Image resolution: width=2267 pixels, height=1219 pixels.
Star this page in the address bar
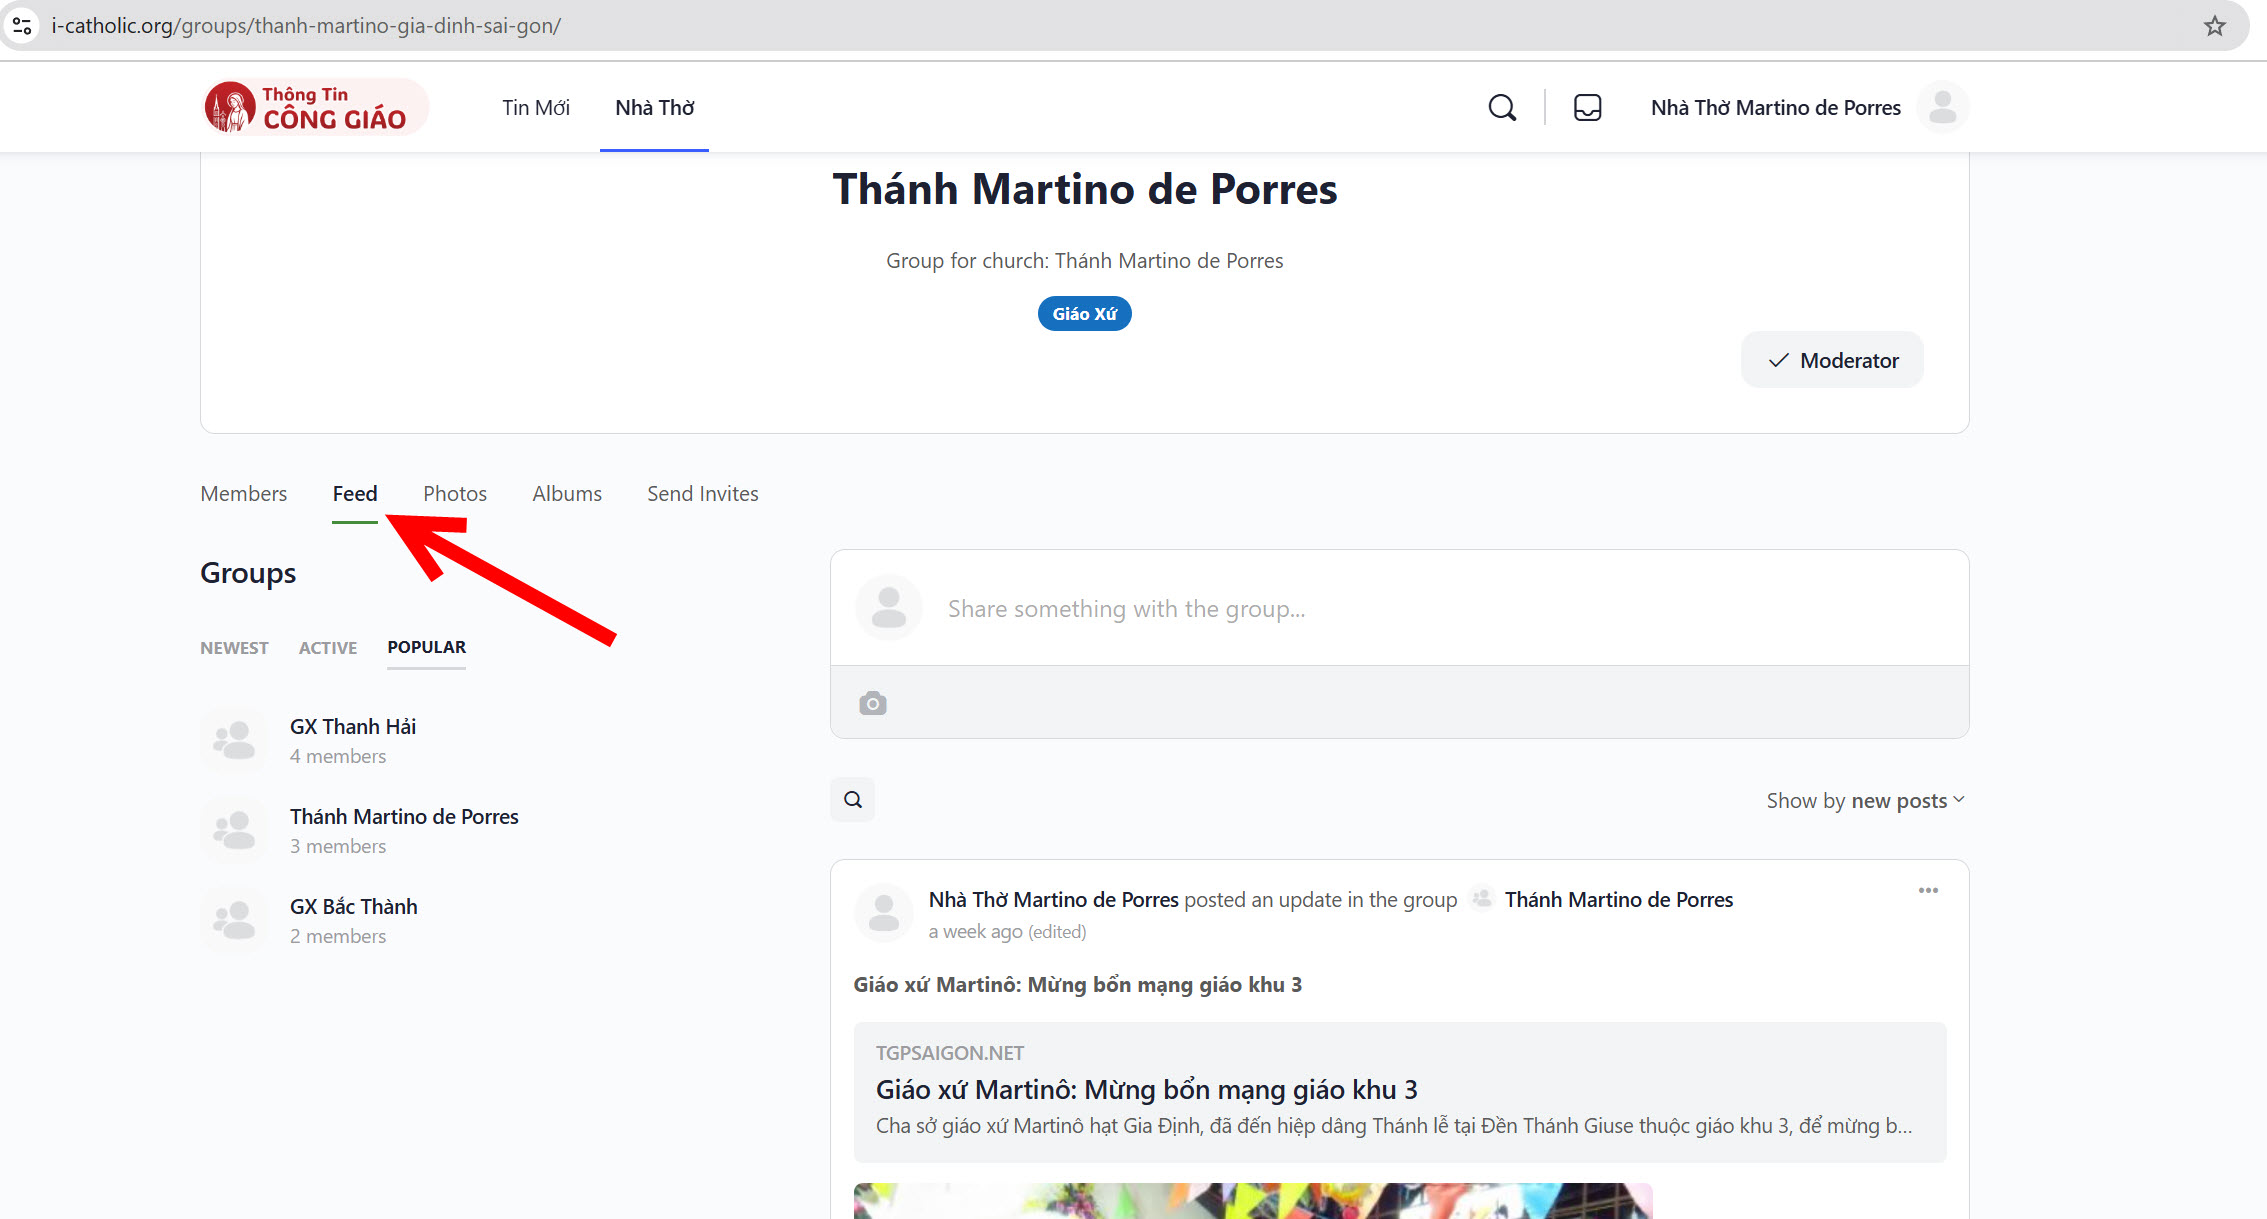[x=2214, y=25]
